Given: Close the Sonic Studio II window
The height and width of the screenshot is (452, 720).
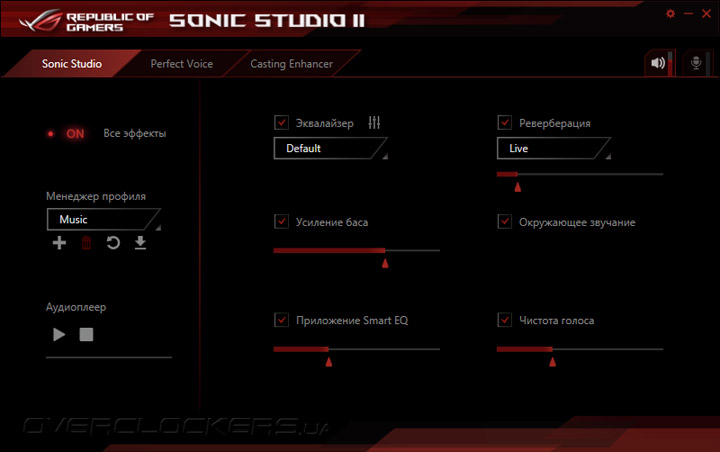Looking at the screenshot, I should coord(707,14).
